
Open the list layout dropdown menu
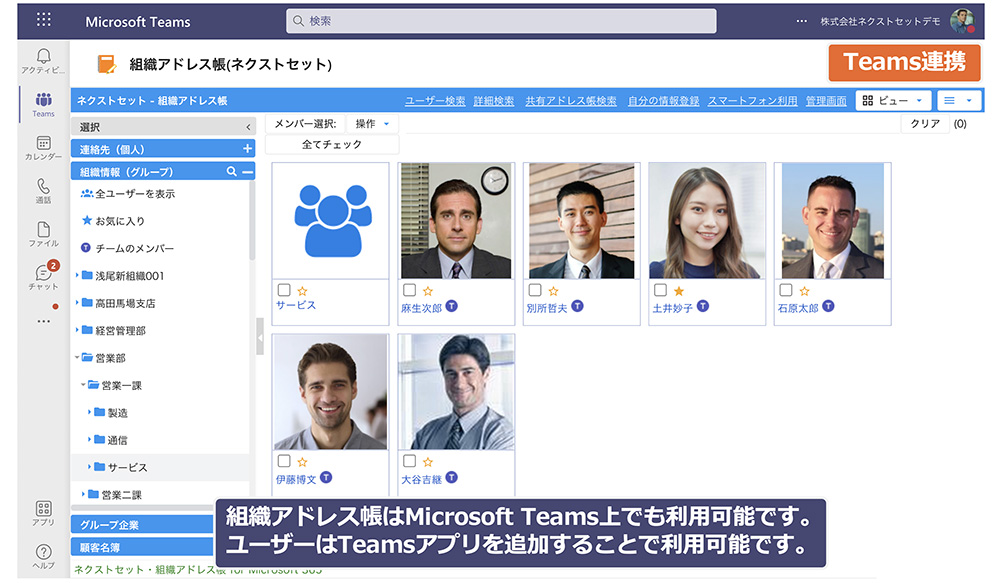point(959,100)
